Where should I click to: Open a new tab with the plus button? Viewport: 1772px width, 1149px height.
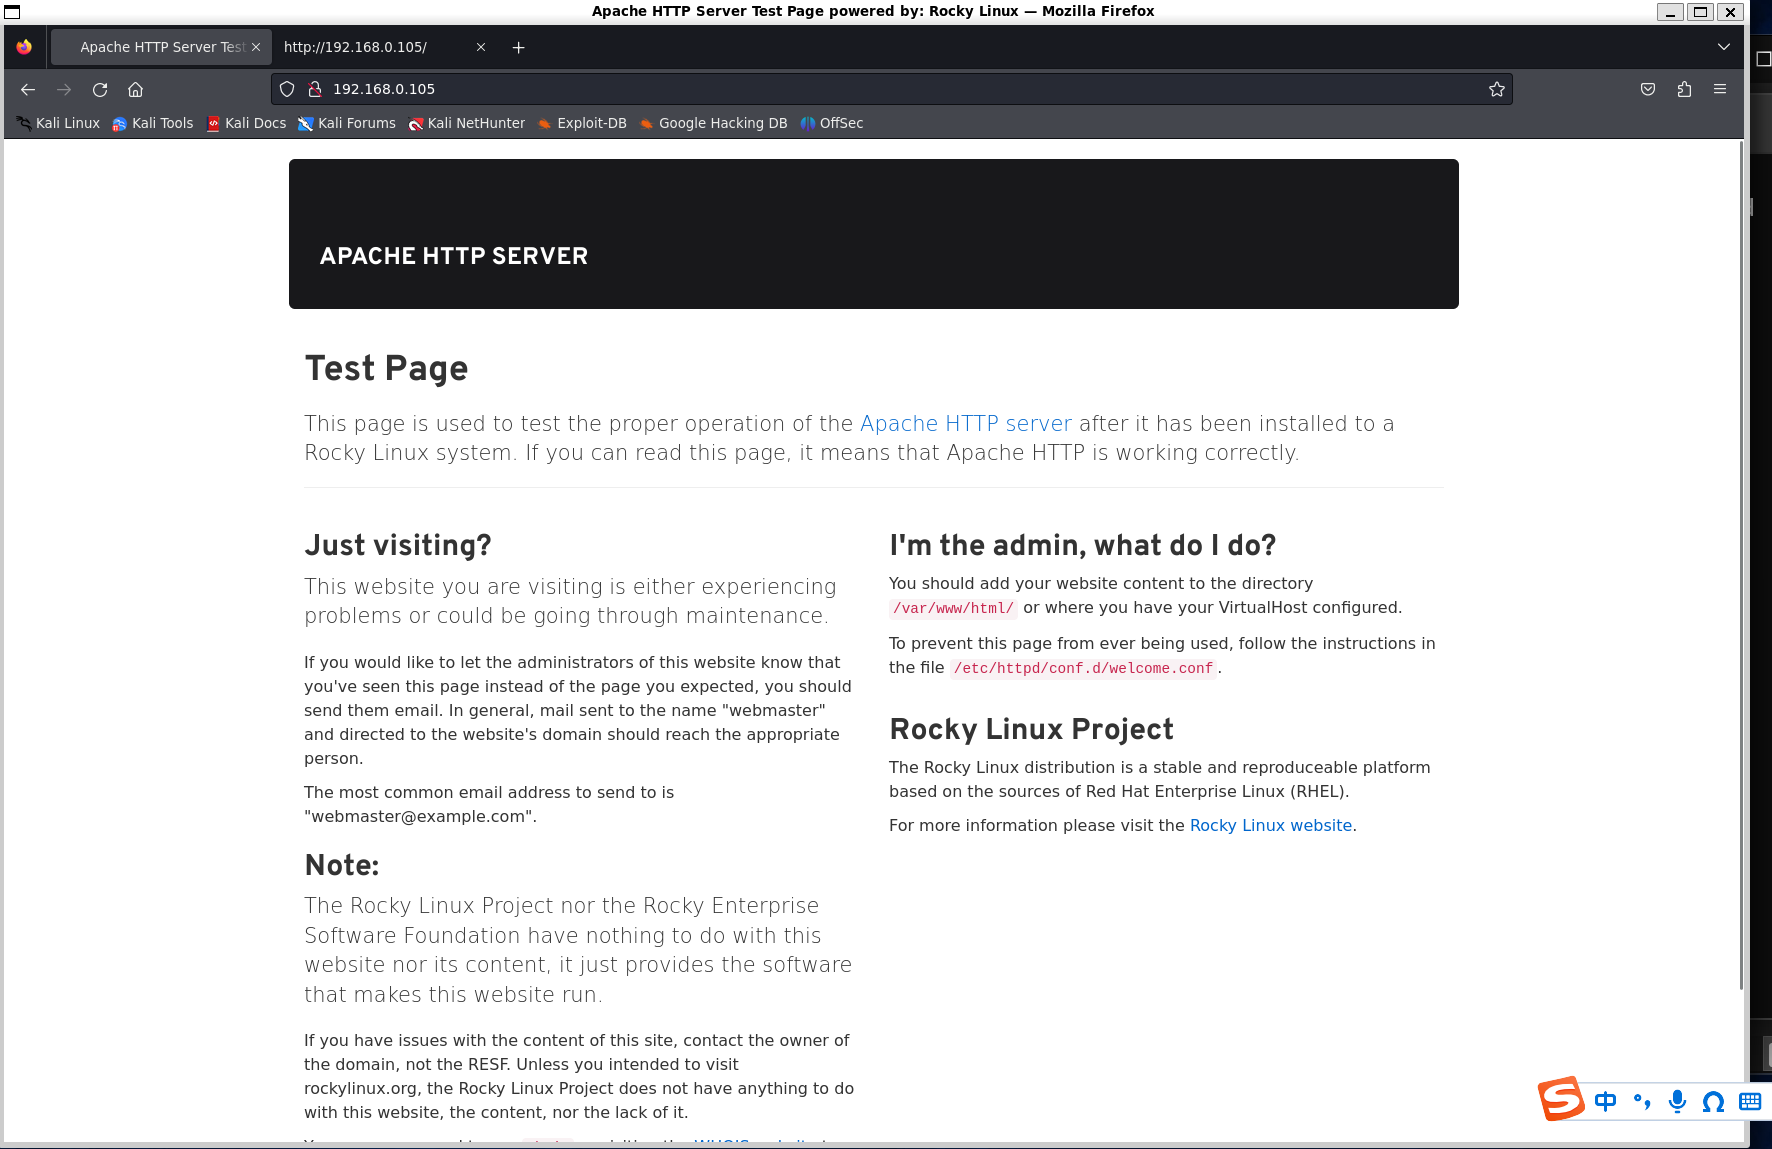pyautogui.click(x=518, y=47)
